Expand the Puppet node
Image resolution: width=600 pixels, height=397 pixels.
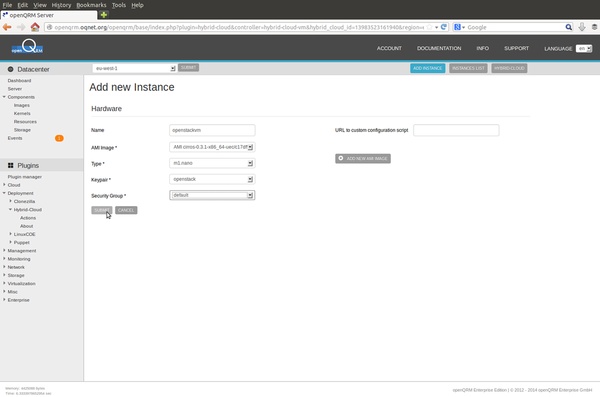(x=10, y=242)
